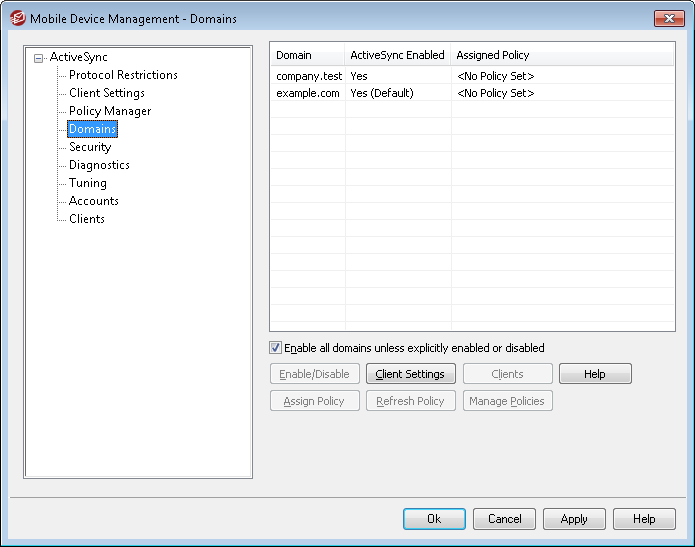Collapse the ActiveSync tree node
The height and width of the screenshot is (547, 695).
(38, 58)
